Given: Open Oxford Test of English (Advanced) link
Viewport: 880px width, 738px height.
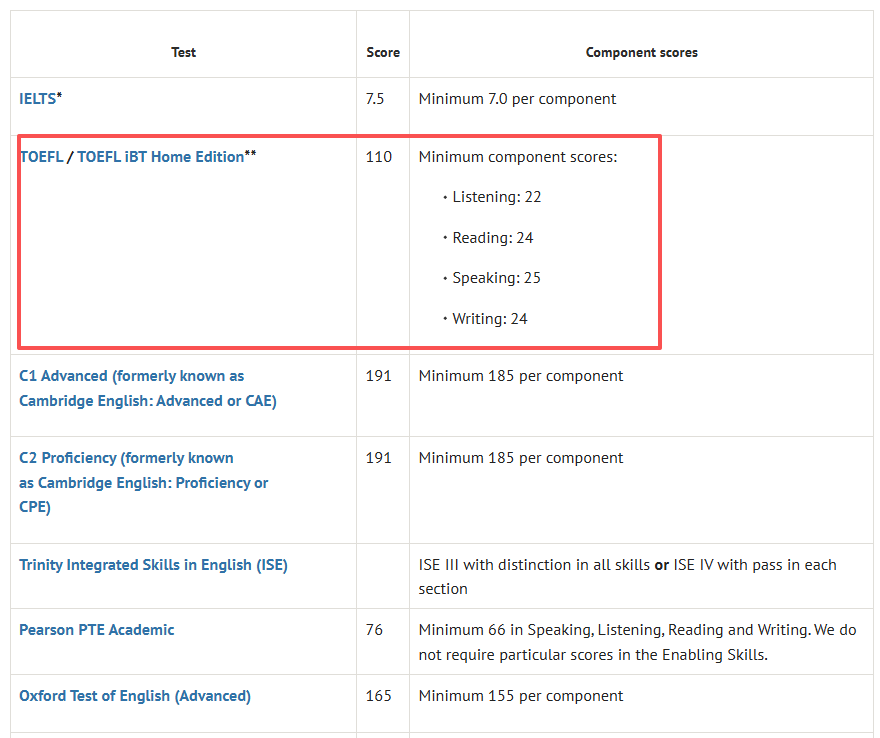Looking at the screenshot, I should pos(135,696).
